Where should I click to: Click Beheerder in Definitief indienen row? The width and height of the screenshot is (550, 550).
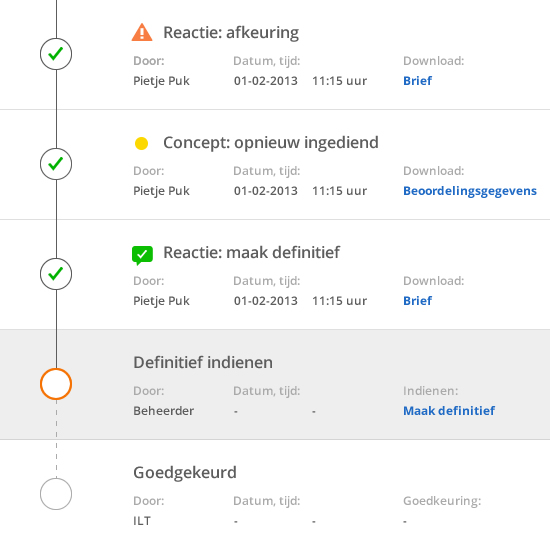163,411
